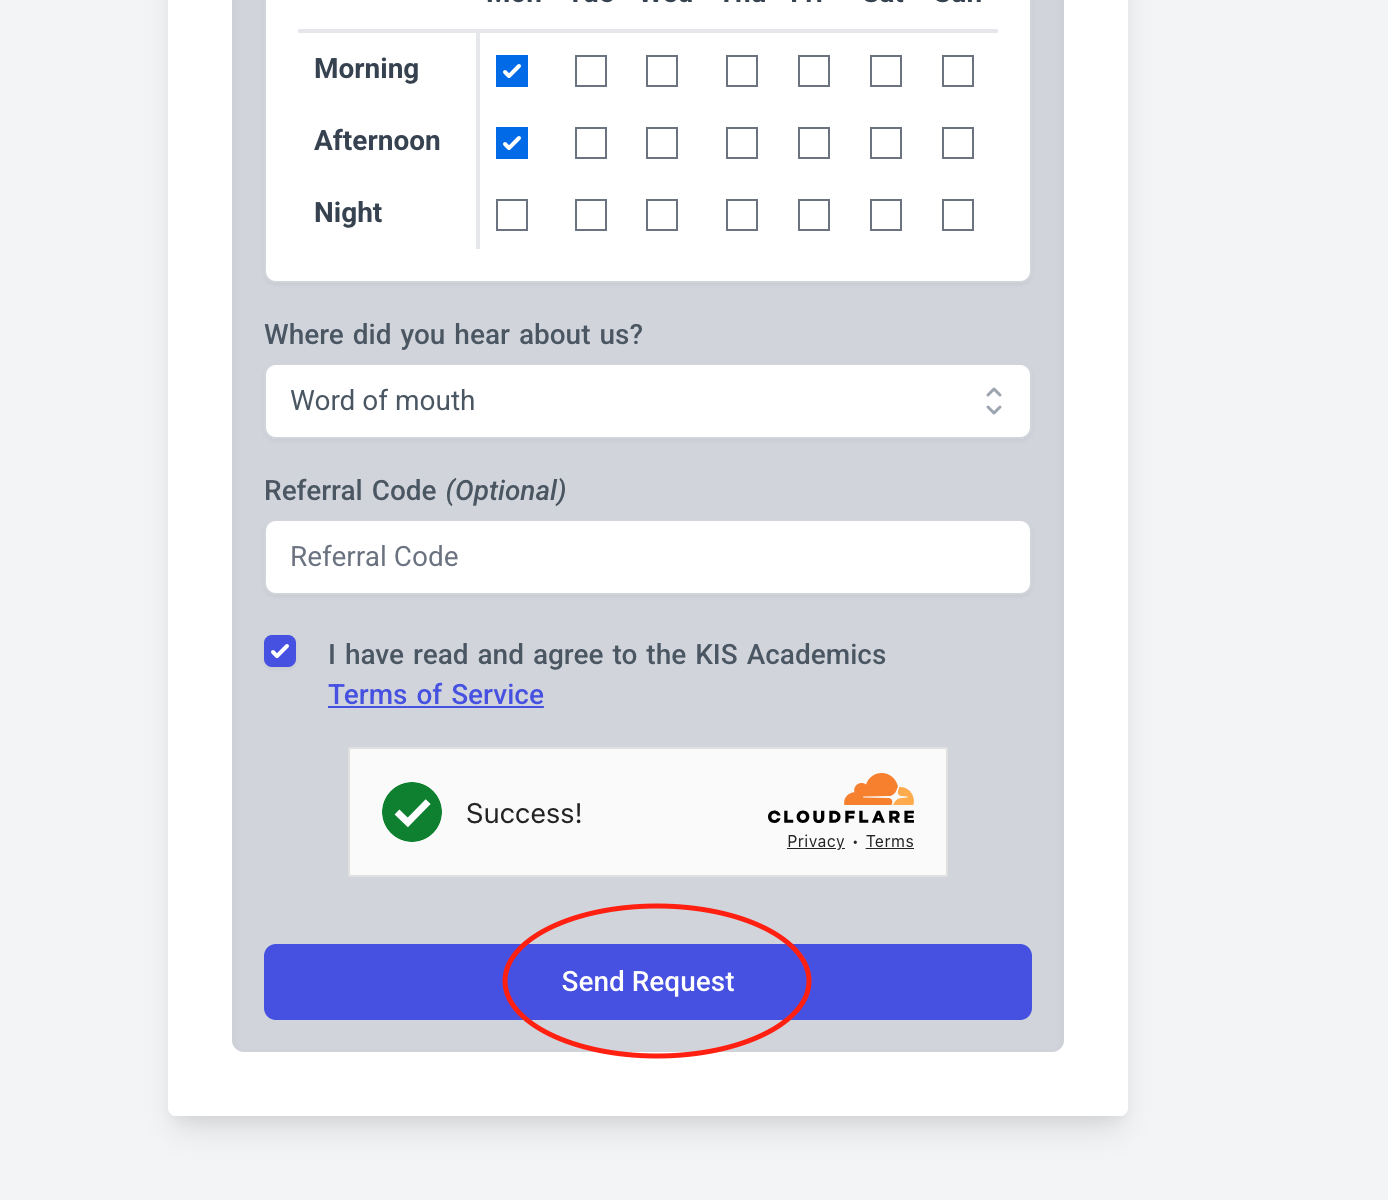Open the Cloudflare Terms link
This screenshot has height=1200, width=1388.
click(x=890, y=842)
